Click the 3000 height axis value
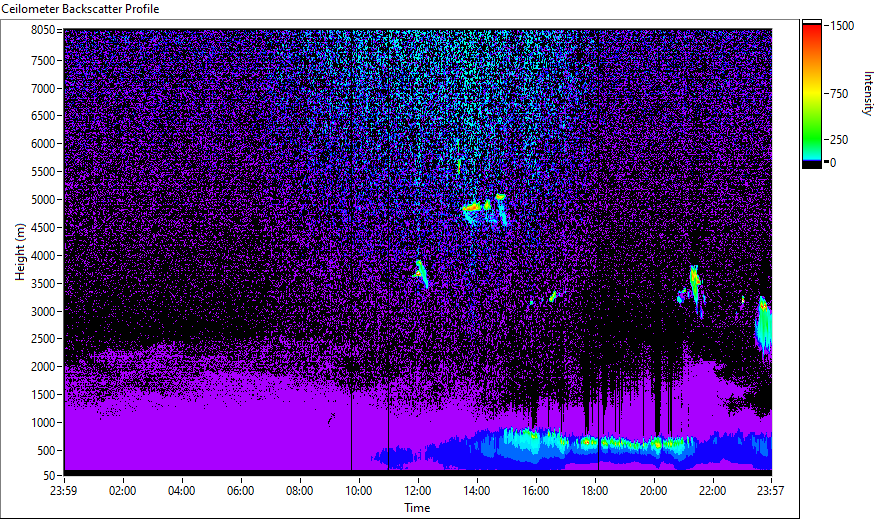The height and width of the screenshot is (519, 878). 43,312
